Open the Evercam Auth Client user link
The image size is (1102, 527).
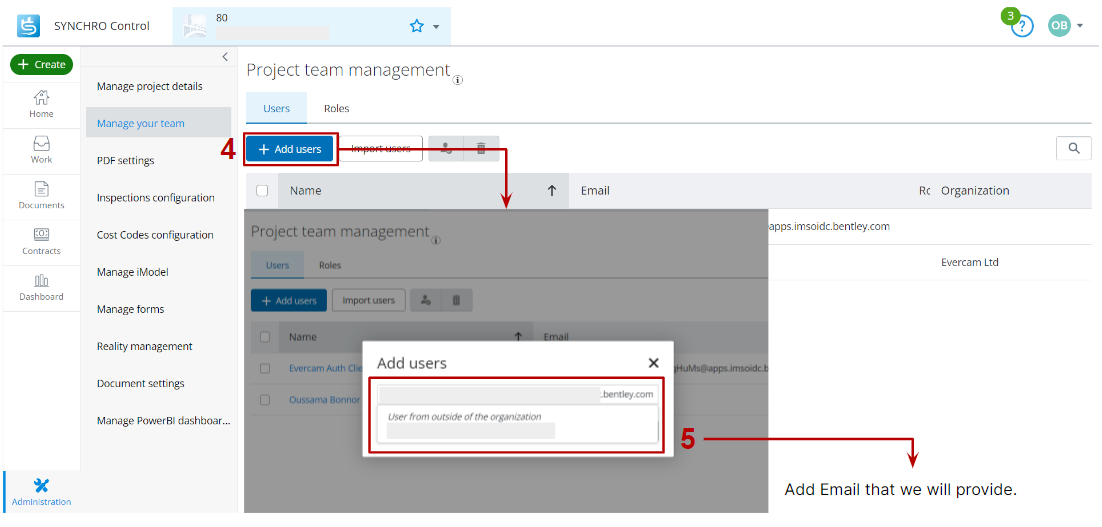325,368
